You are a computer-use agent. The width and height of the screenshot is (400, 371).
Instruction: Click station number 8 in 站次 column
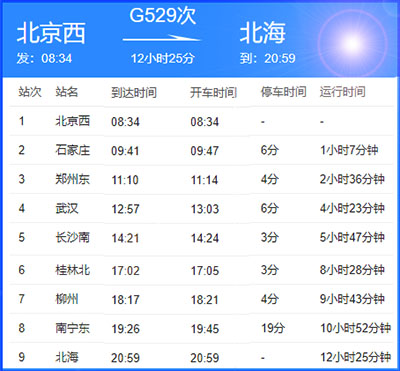pyautogui.click(x=22, y=329)
